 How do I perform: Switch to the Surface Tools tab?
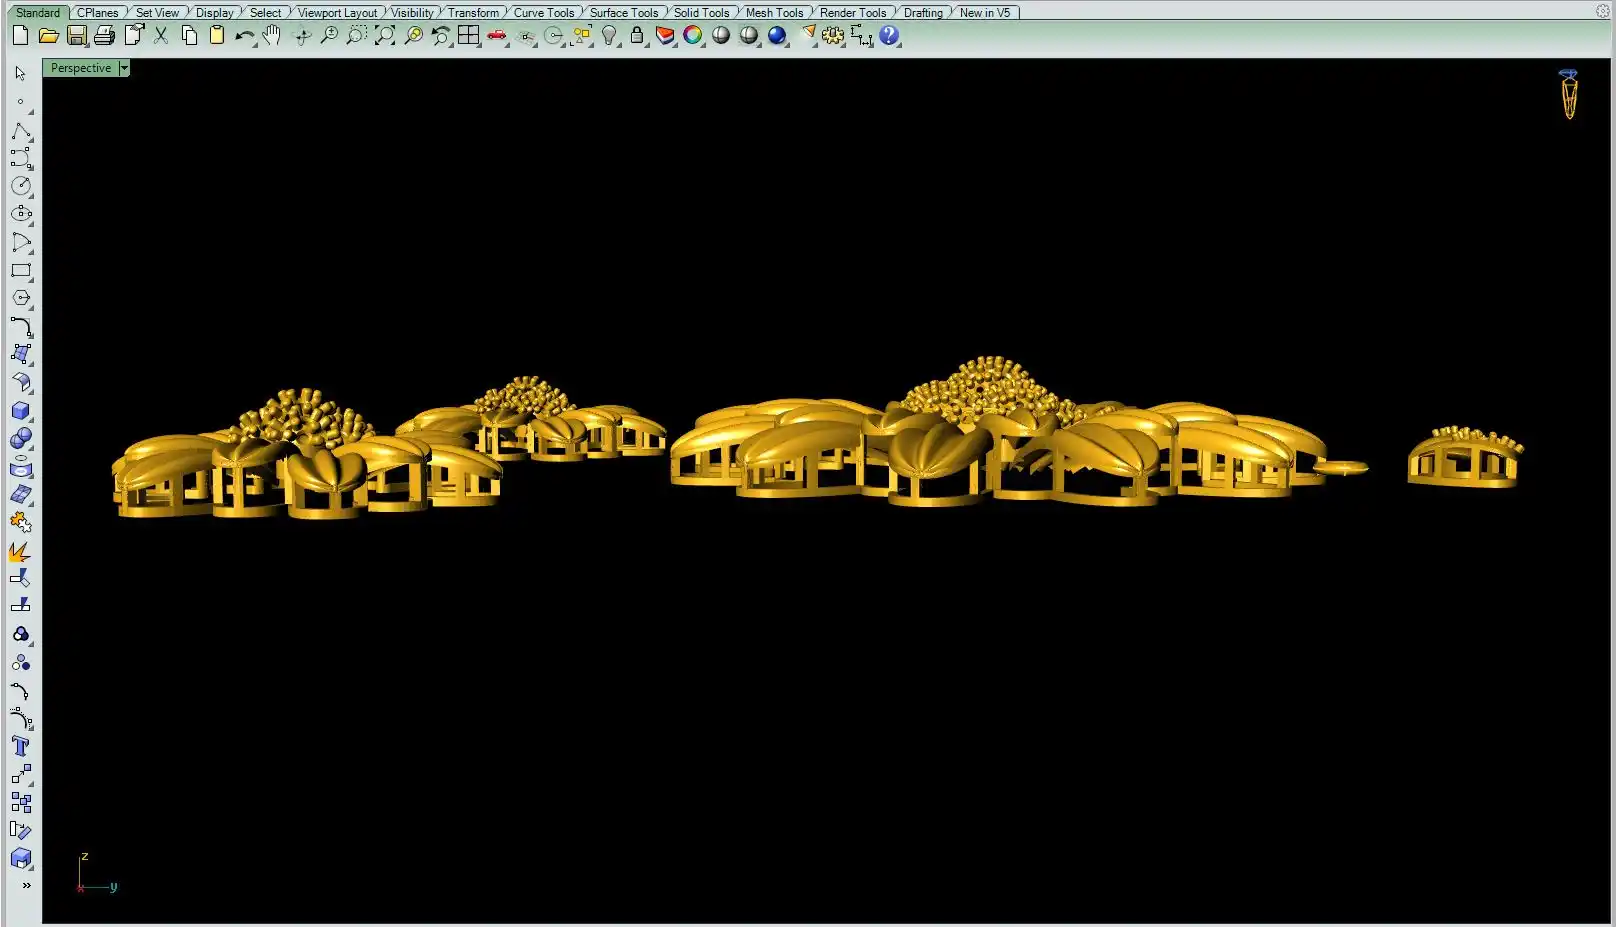[x=623, y=13]
